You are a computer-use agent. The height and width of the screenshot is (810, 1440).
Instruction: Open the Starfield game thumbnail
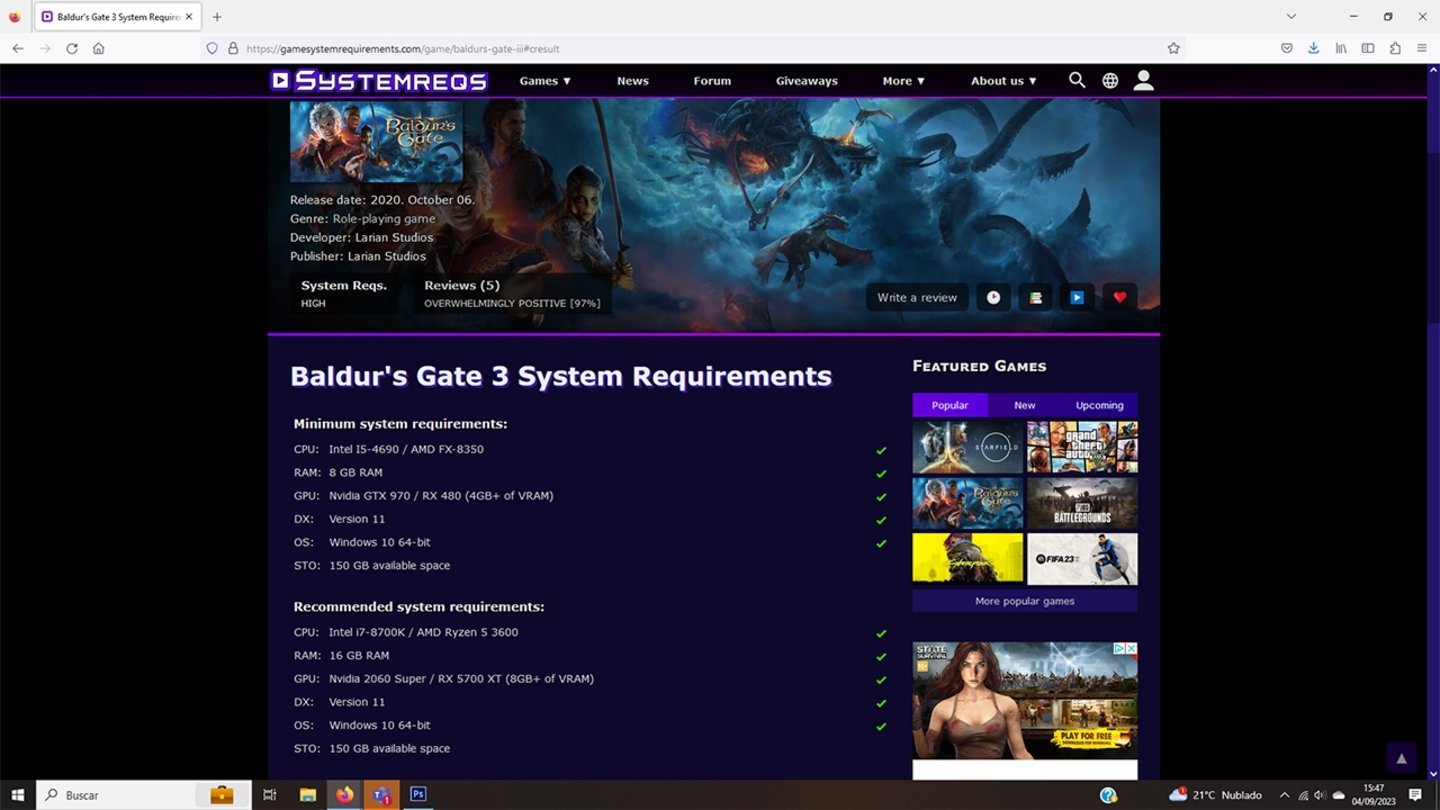point(968,446)
